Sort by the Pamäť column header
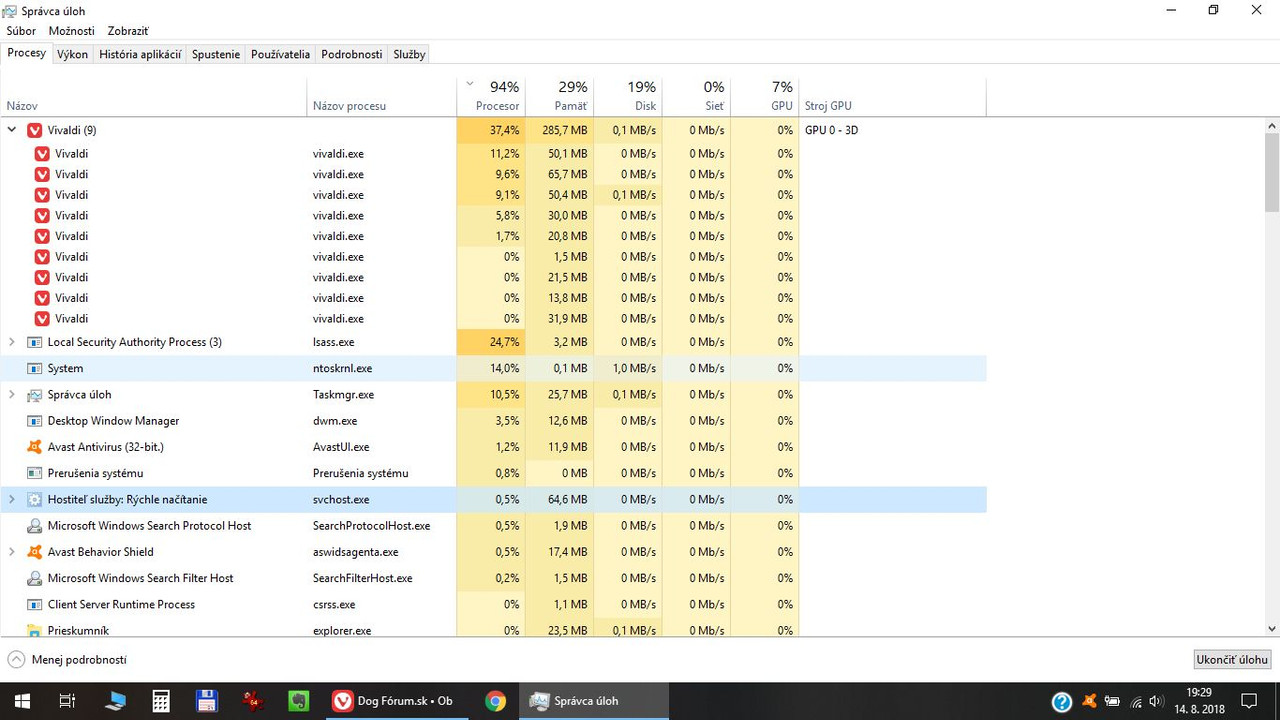Screen dimensions: 1280x720 tap(558, 96)
